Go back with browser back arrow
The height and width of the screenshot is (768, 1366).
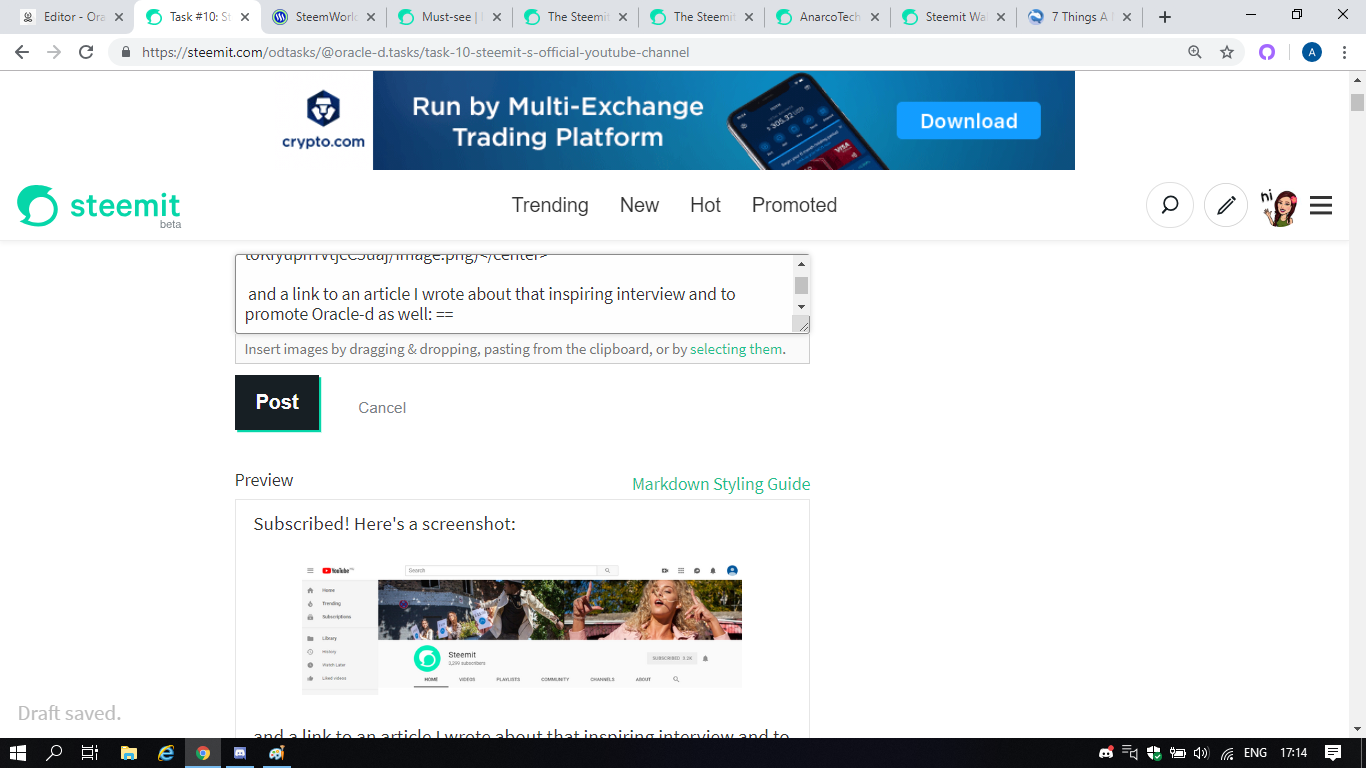click(22, 52)
